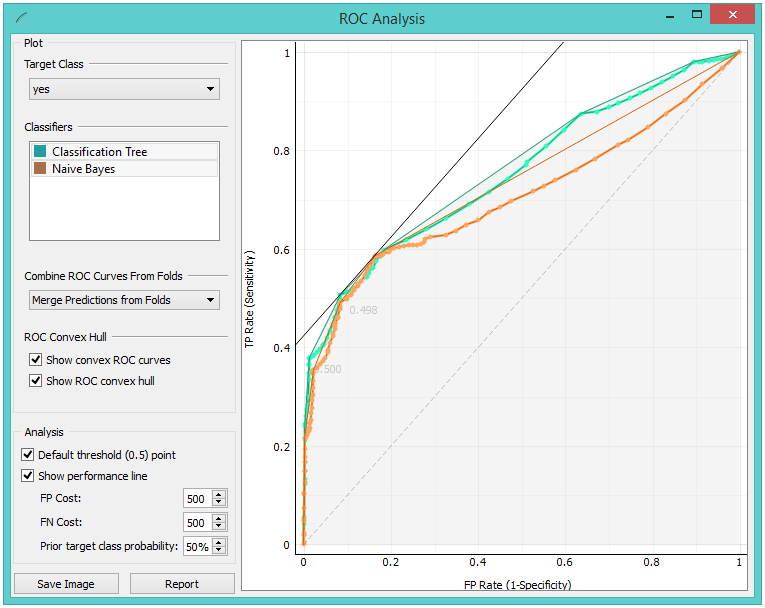
Task: Click the Naive Bayes brown color swatch
Action: pyautogui.click(x=39, y=169)
